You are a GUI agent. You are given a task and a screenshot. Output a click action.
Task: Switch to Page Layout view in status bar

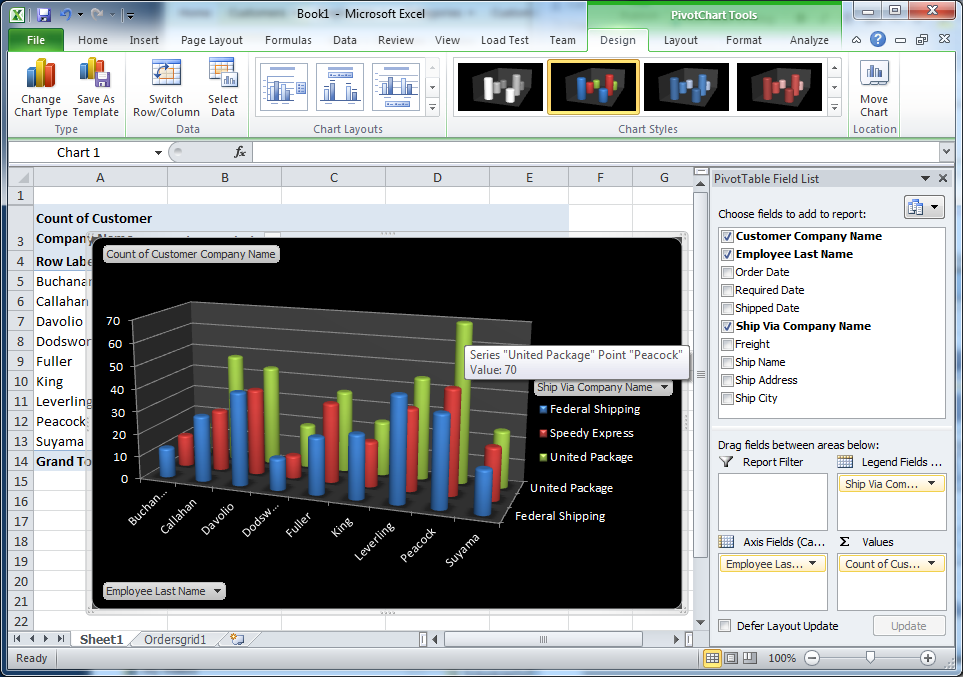click(731, 658)
